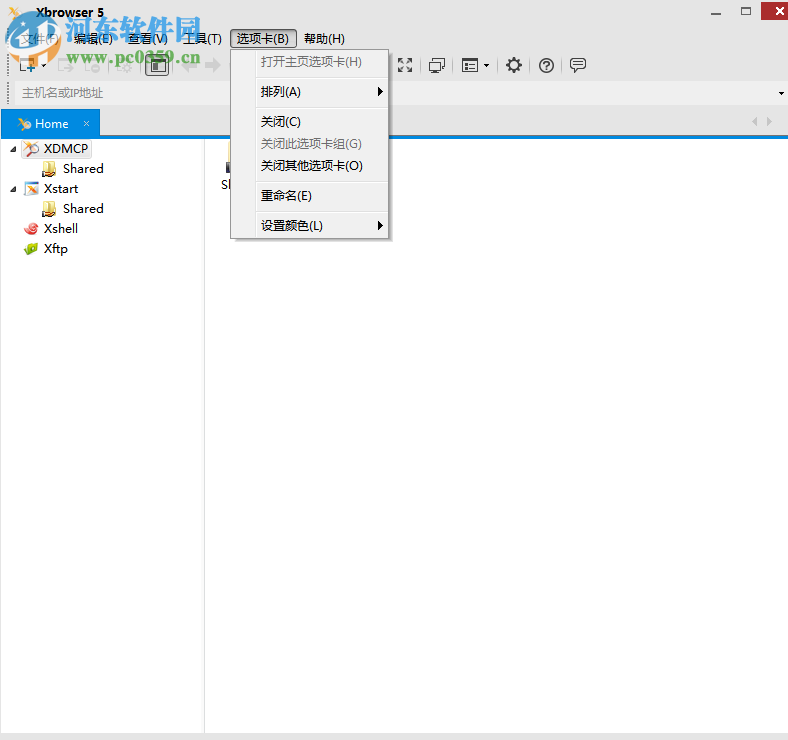The image size is (788, 740).
Task: Open the new session dropdown arrow
Action: click(x=44, y=66)
